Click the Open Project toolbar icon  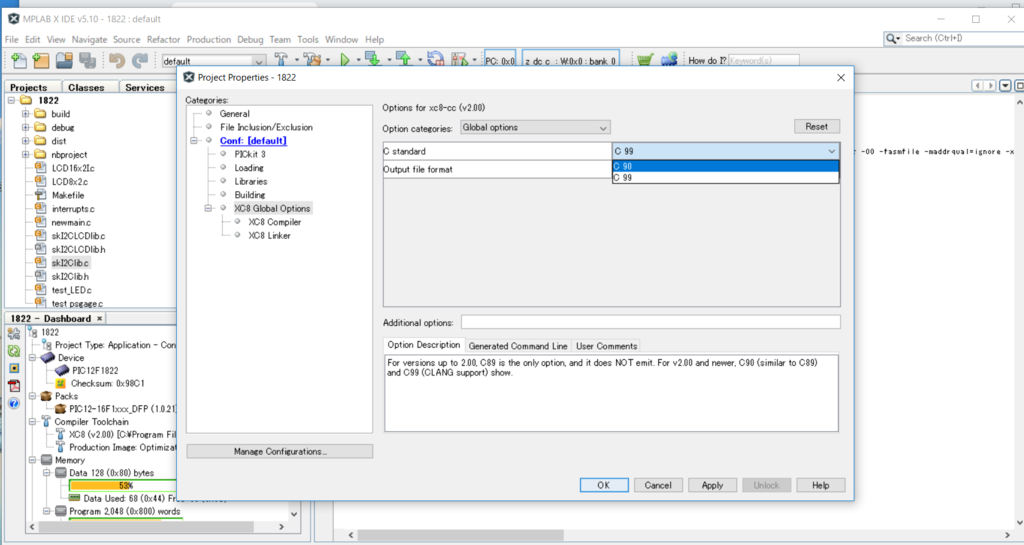[64, 61]
